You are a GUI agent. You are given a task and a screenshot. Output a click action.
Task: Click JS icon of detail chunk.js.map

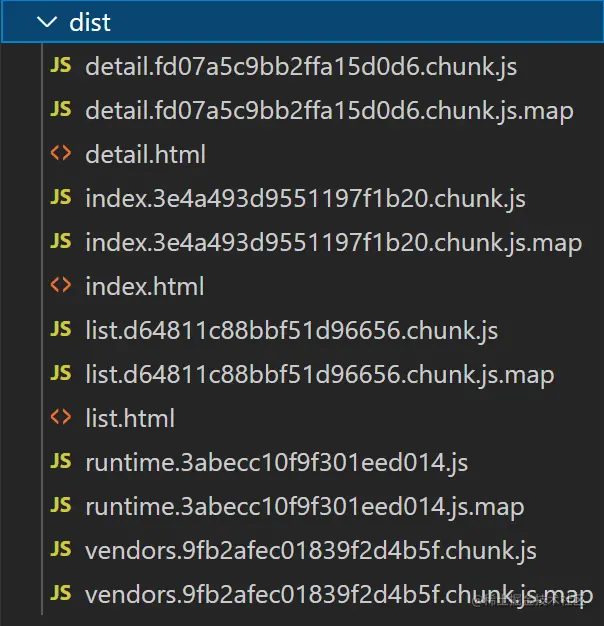point(61,109)
